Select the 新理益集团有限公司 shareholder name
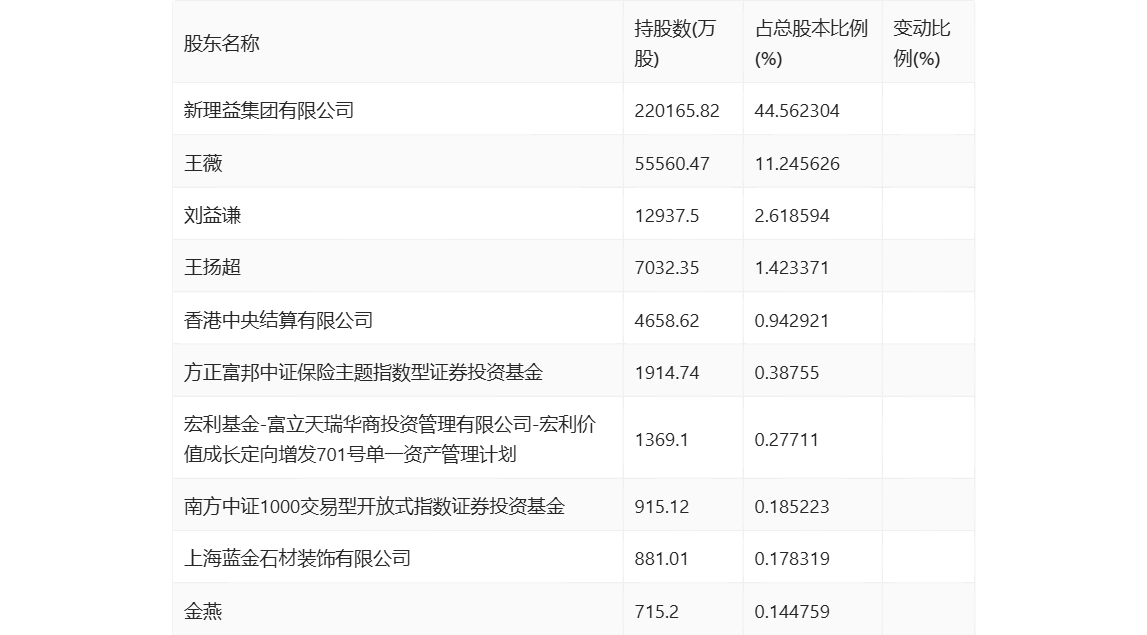Viewport: 1147px width, 635px height. pos(269,110)
